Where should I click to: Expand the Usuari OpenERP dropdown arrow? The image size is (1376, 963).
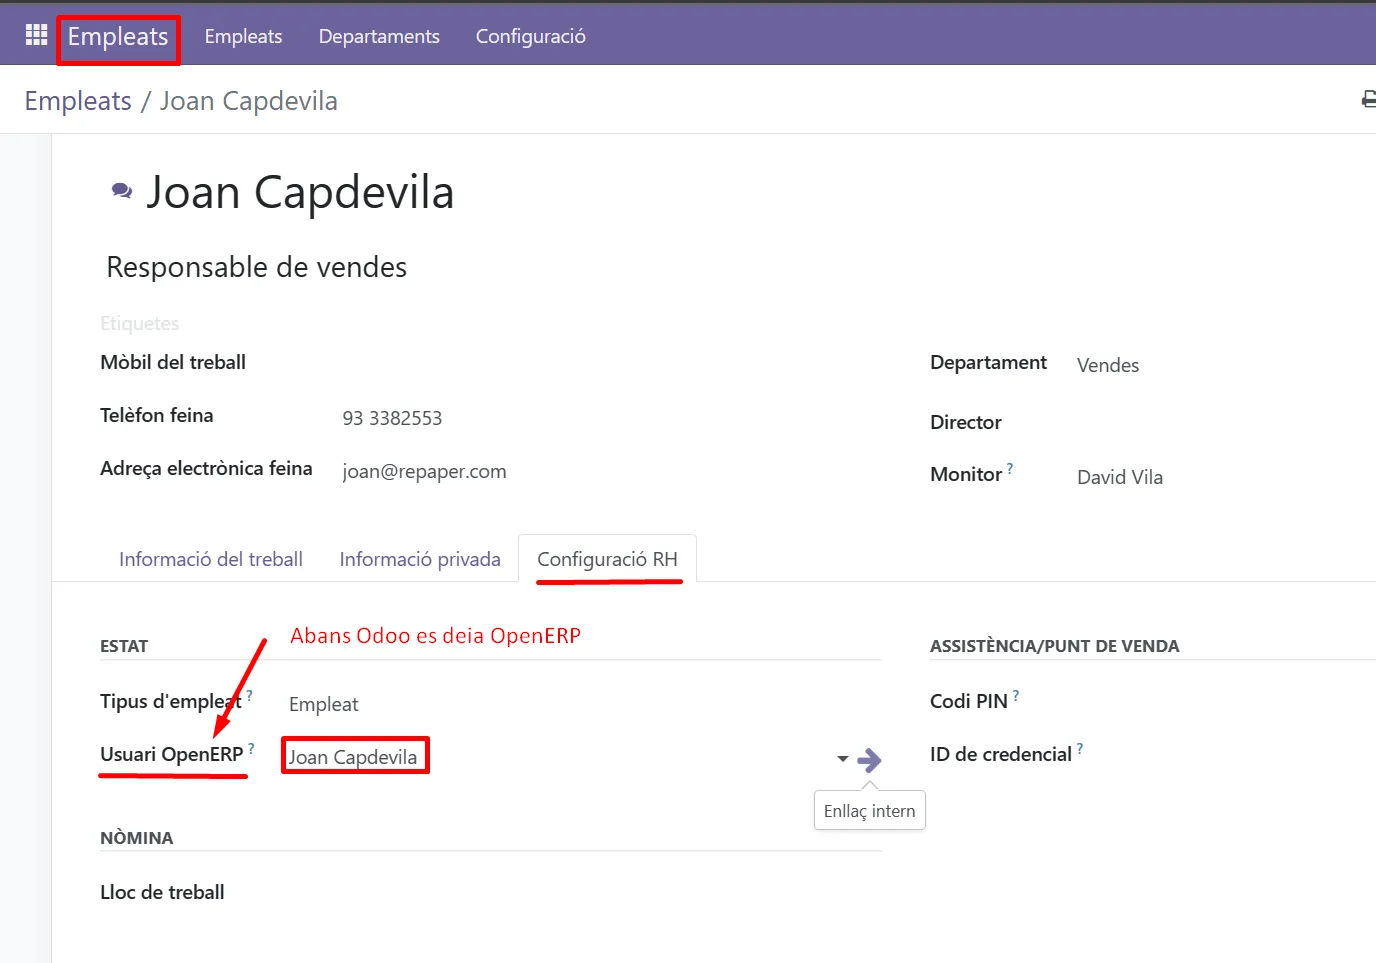point(842,759)
